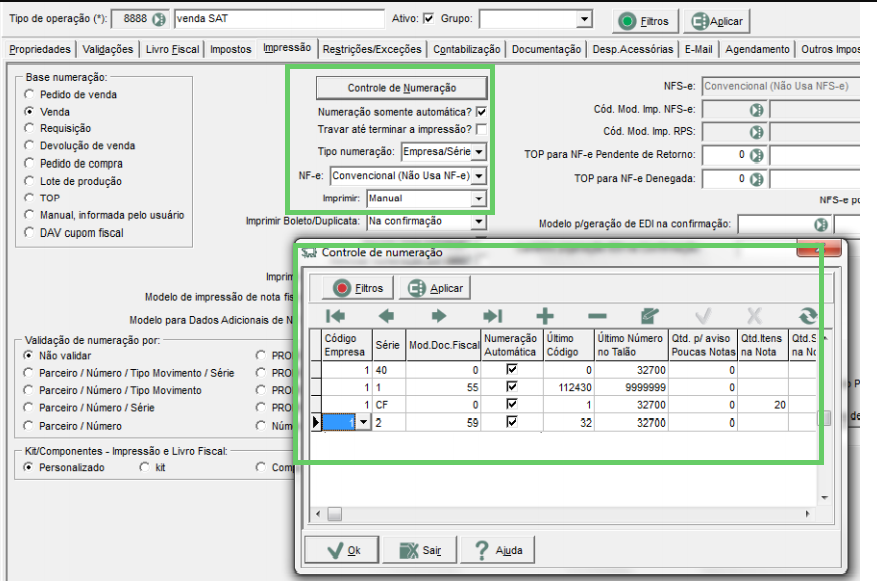Select DAV cupom fiscal option

29,233
